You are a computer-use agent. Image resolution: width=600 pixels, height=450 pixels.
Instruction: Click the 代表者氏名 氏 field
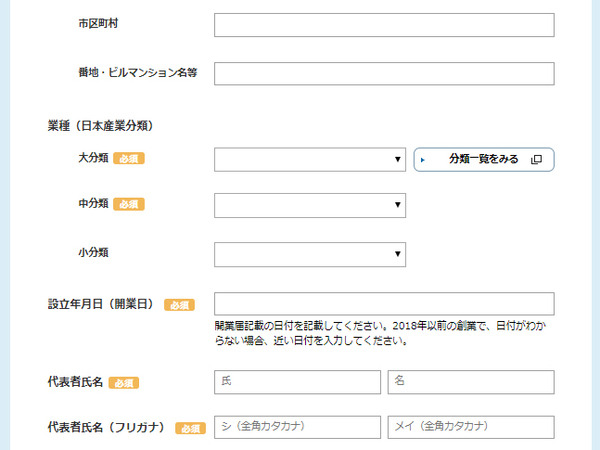(x=297, y=382)
